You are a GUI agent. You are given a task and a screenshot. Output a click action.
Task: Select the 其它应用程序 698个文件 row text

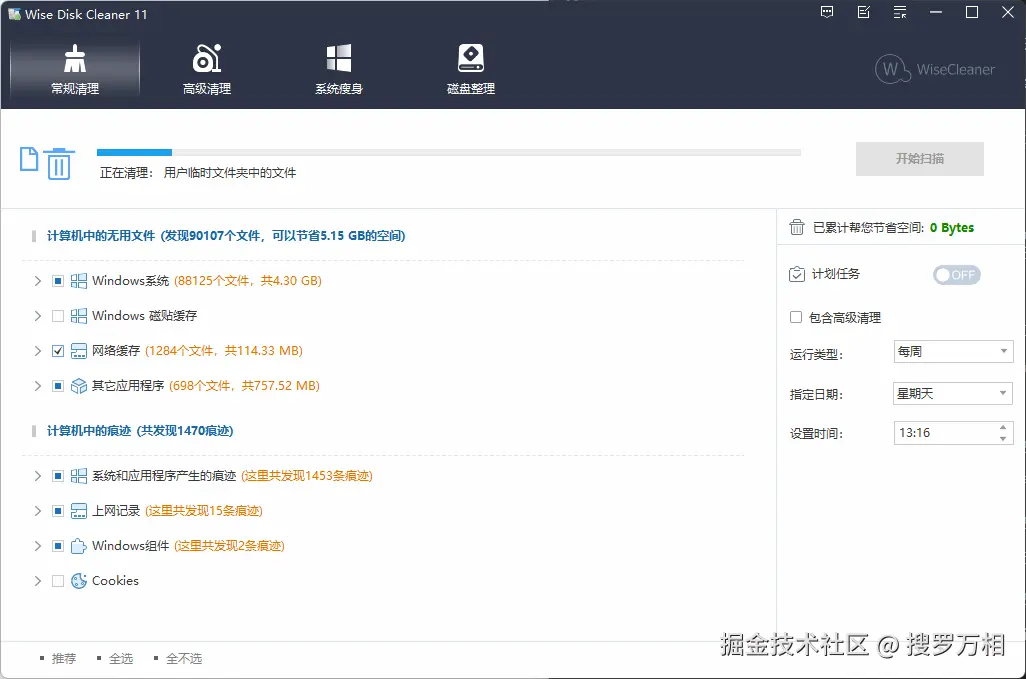click(205, 386)
